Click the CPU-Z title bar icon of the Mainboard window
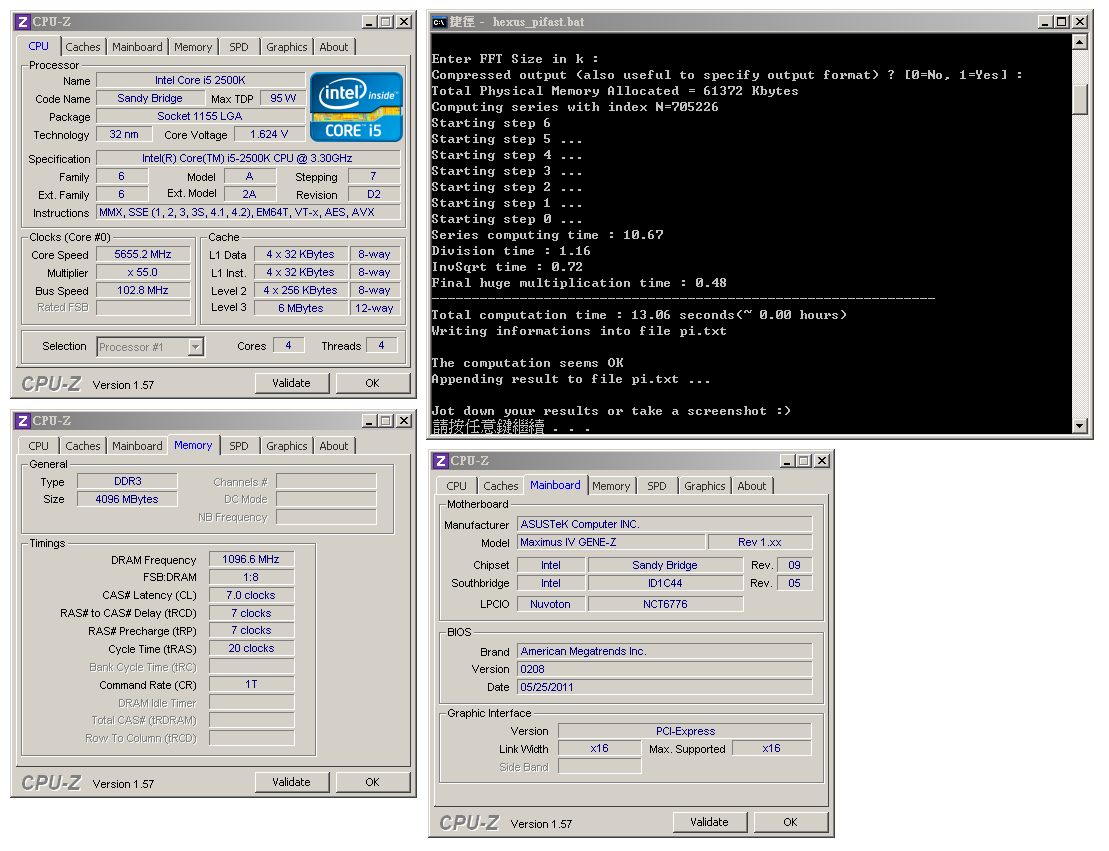1109x851 pixels. (x=441, y=461)
